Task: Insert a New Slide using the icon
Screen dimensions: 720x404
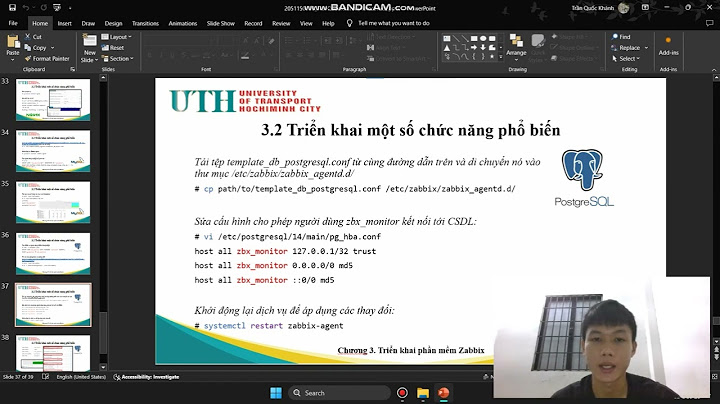Action: point(90,40)
